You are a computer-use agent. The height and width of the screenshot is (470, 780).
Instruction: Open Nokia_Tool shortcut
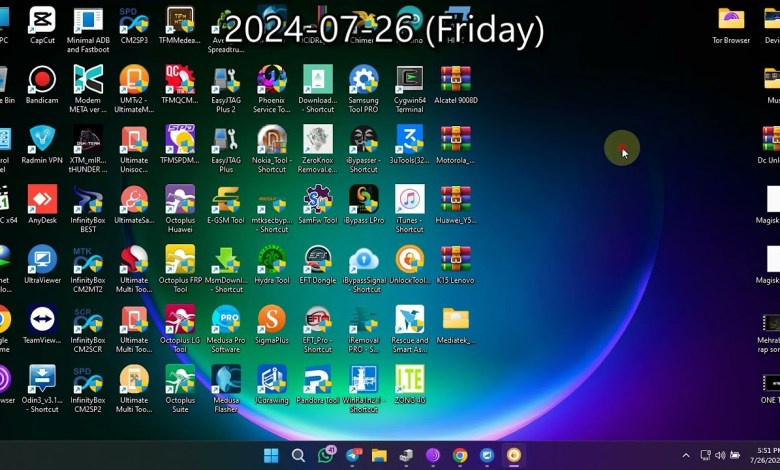272,139
